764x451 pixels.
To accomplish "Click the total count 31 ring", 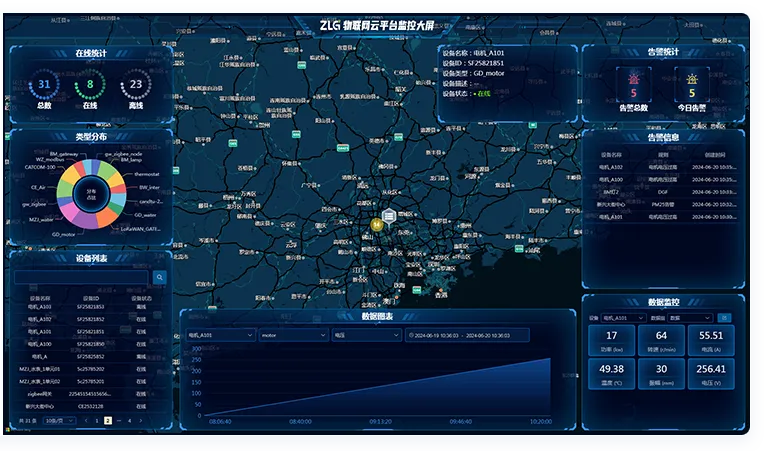I will click(44, 85).
